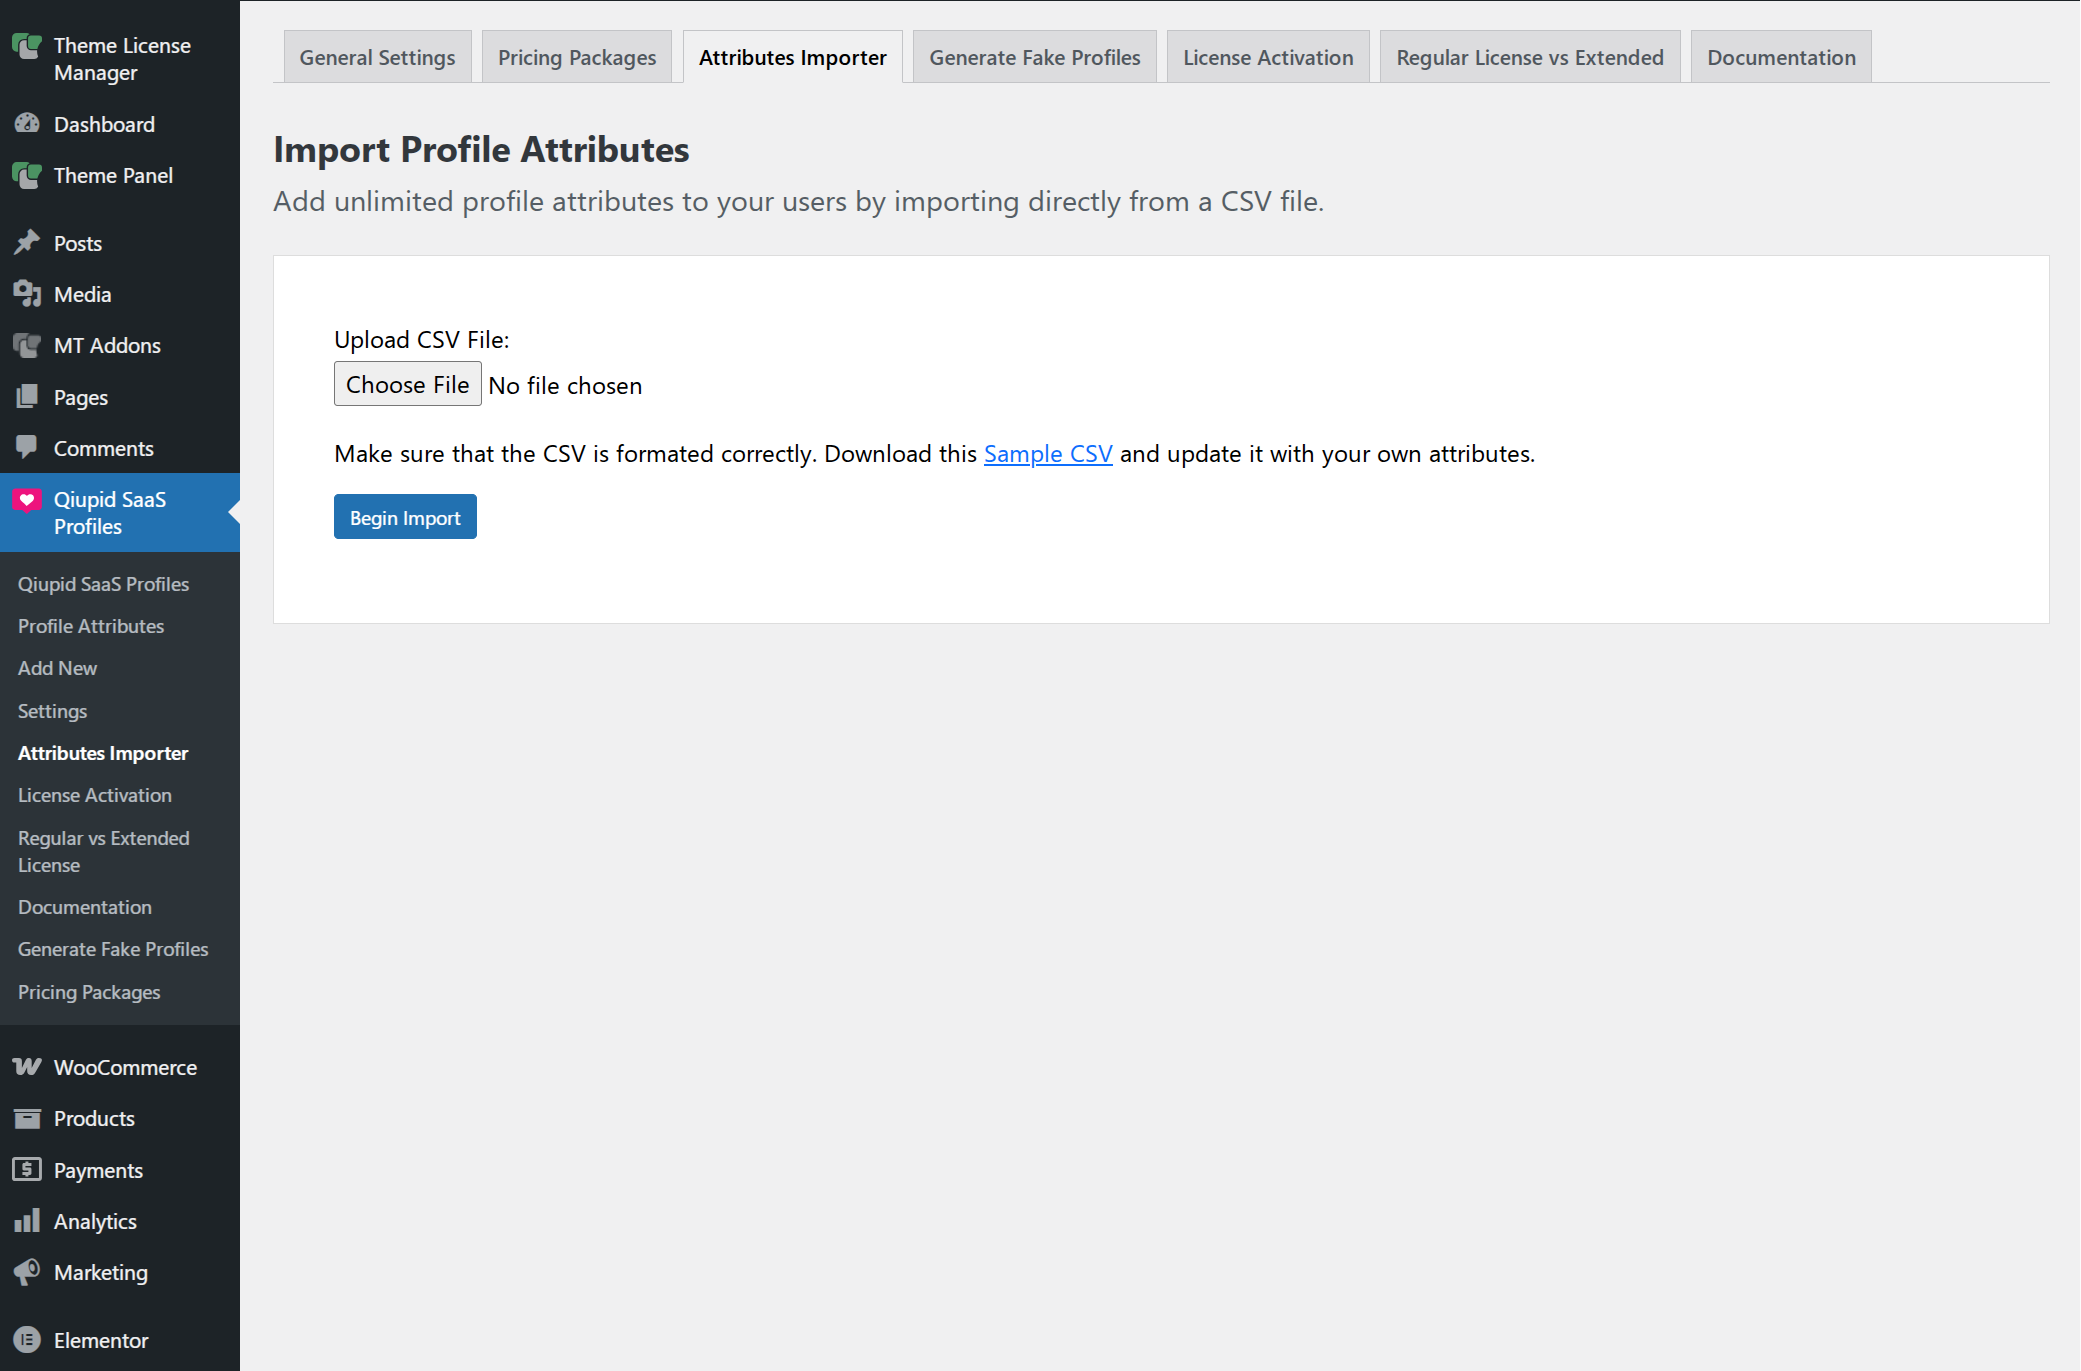The image size is (2081, 1371).
Task: Click the Products archive box icon
Action: point(27,1117)
